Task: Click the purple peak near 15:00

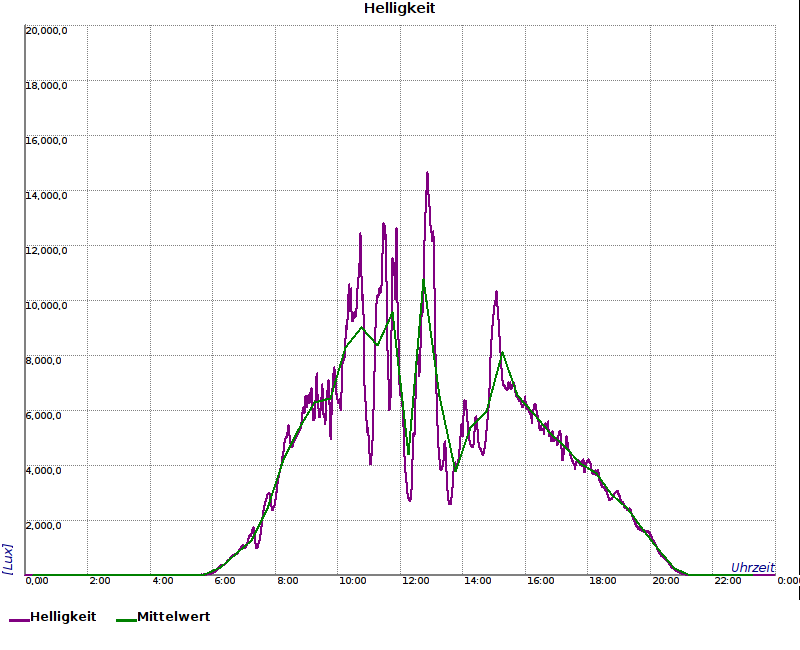Action: [x=496, y=292]
